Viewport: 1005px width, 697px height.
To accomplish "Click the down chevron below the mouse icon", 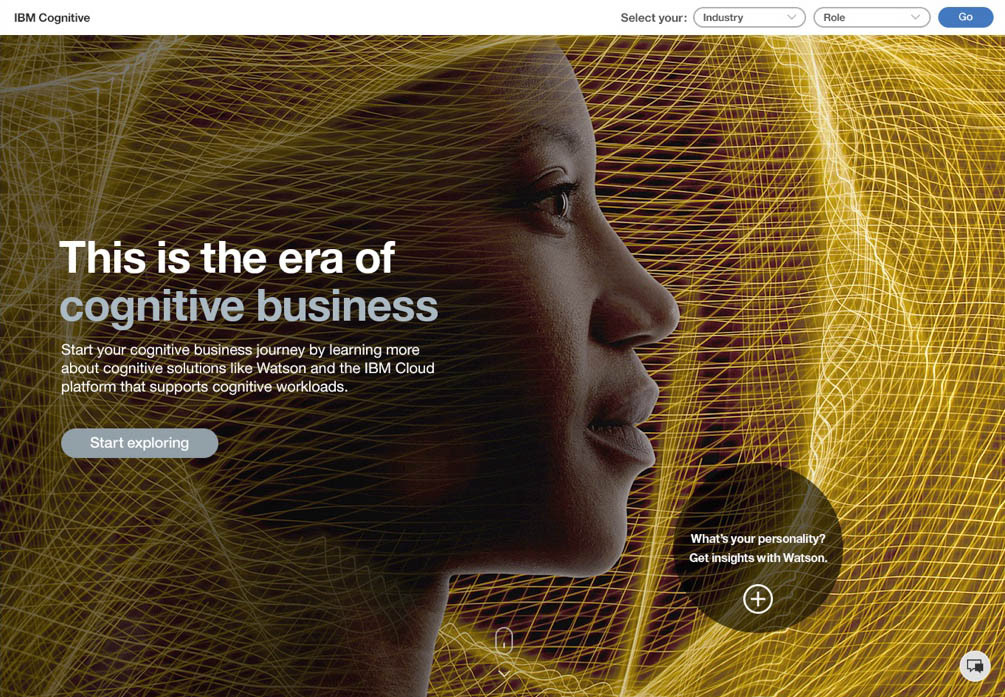I will click(x=504, y=673).
